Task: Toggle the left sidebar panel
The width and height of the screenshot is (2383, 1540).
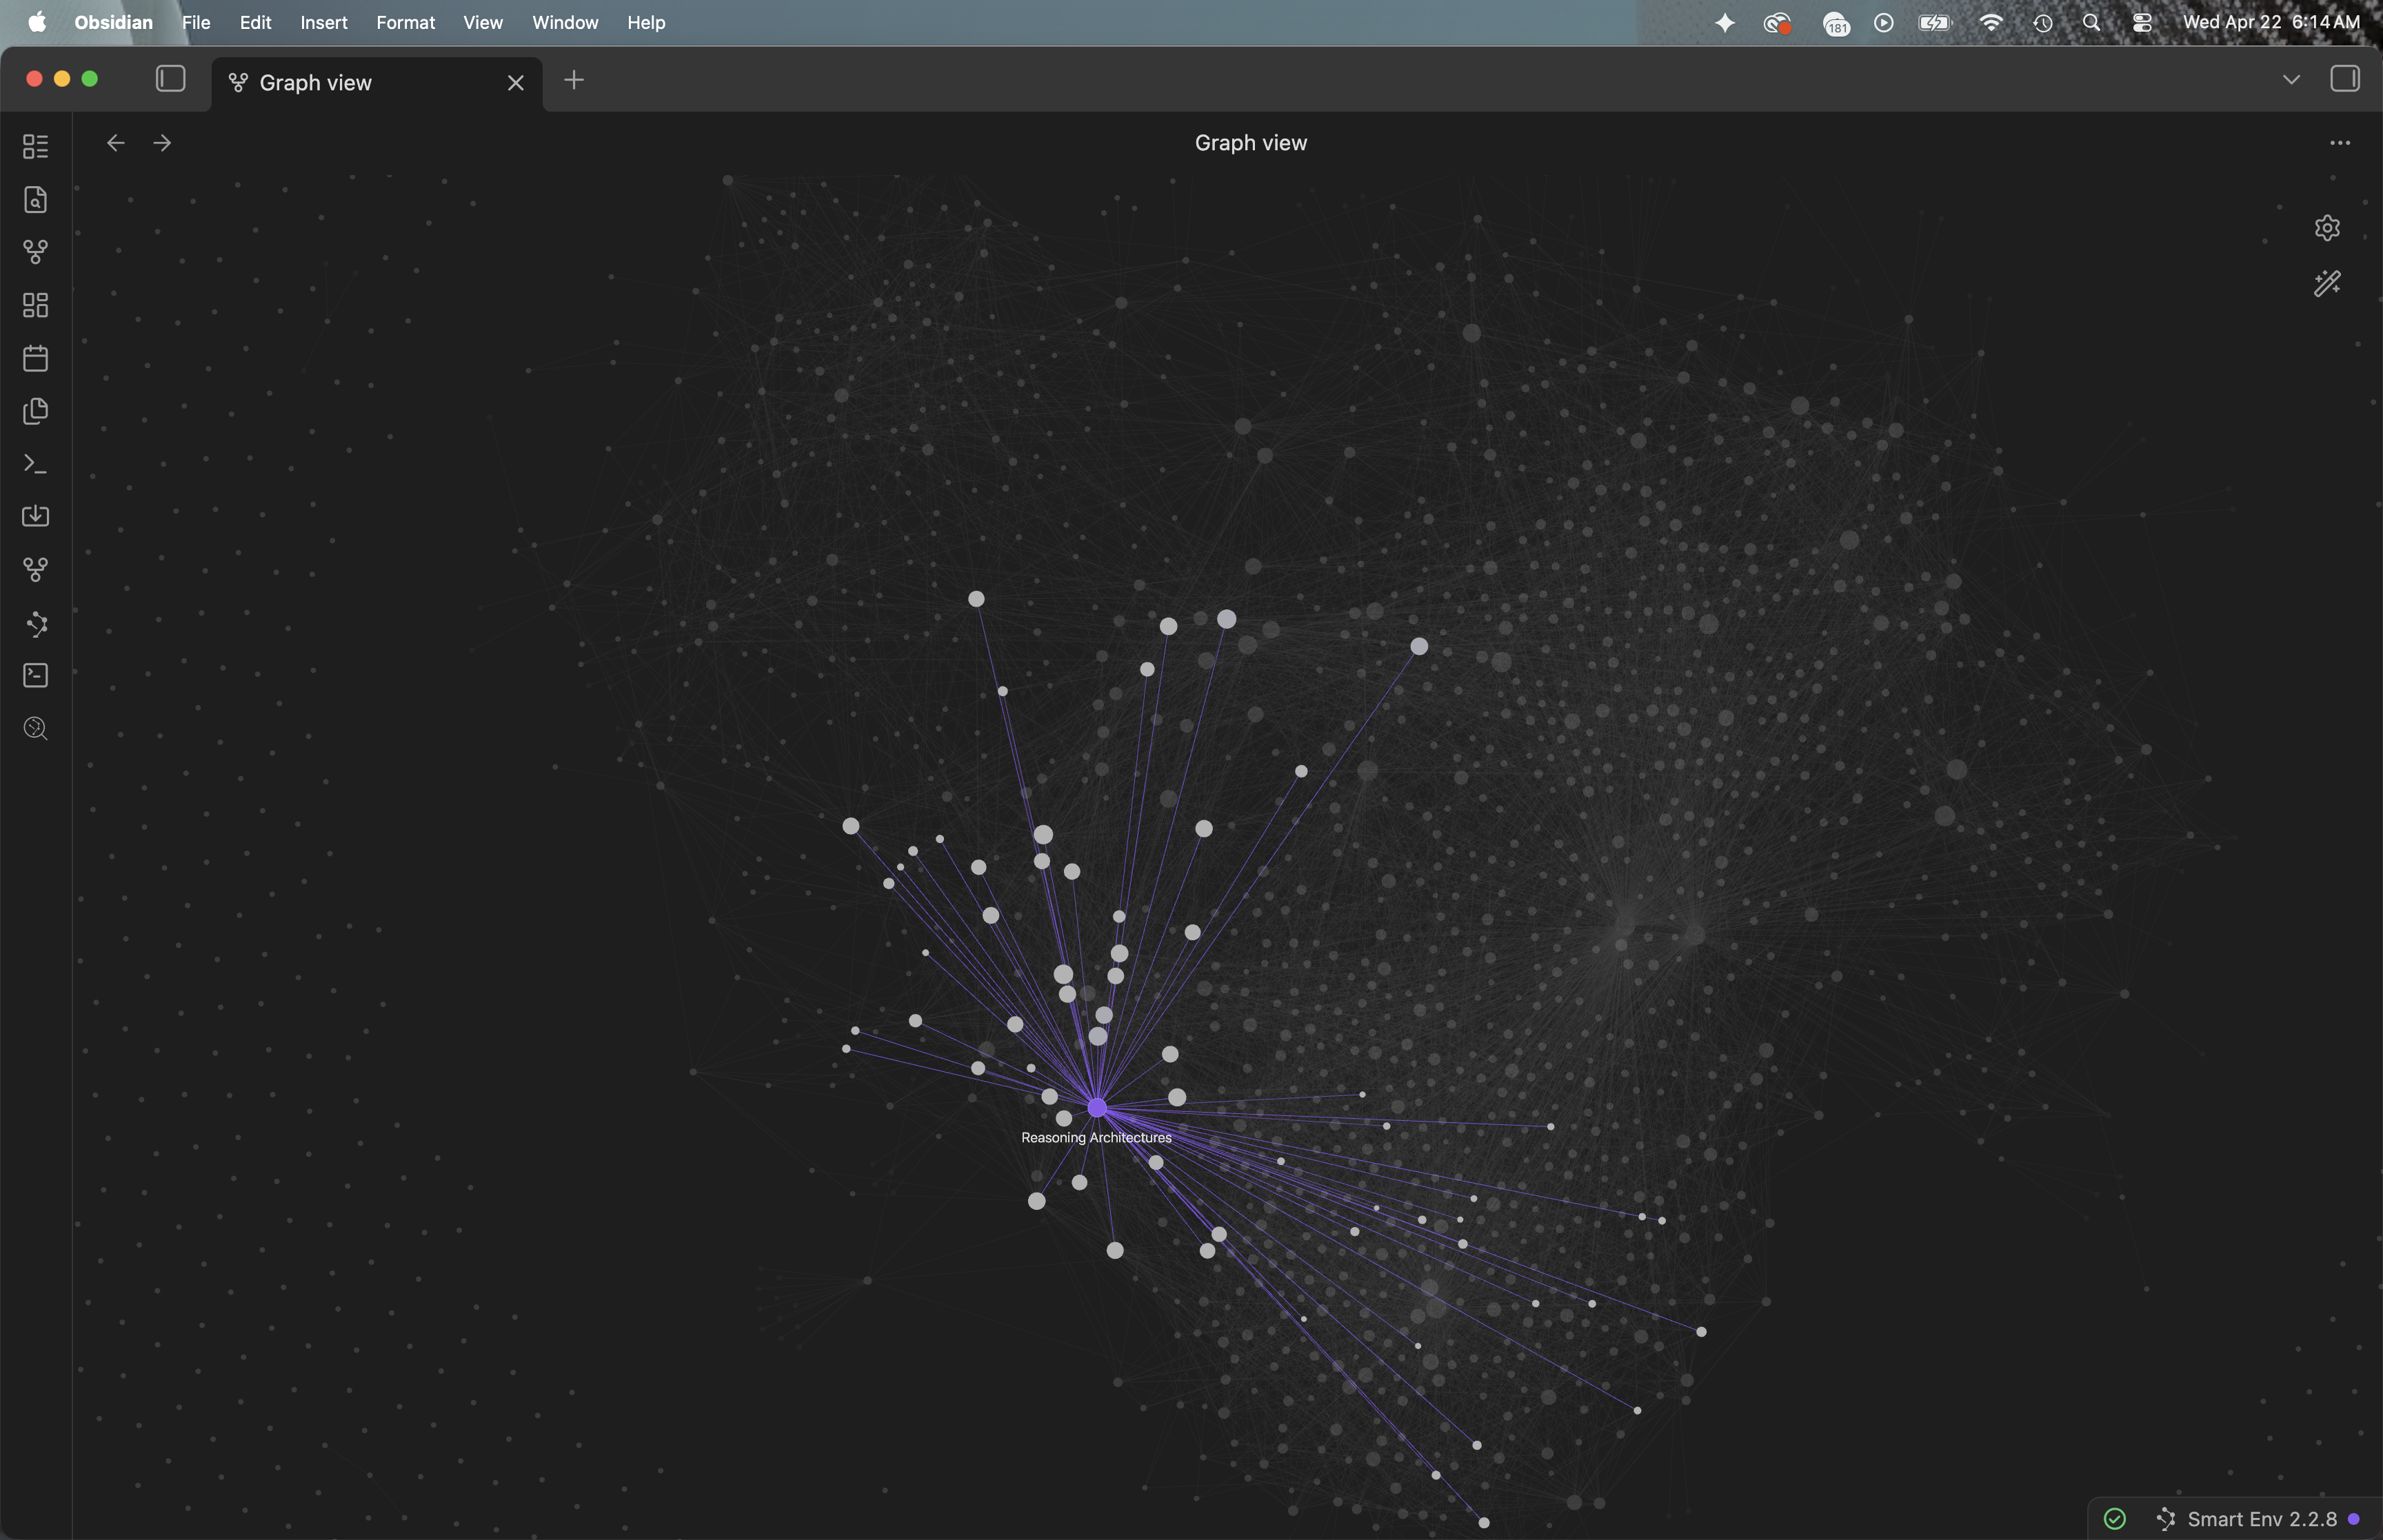Action: pyautogui.click(x=171, y=79)
